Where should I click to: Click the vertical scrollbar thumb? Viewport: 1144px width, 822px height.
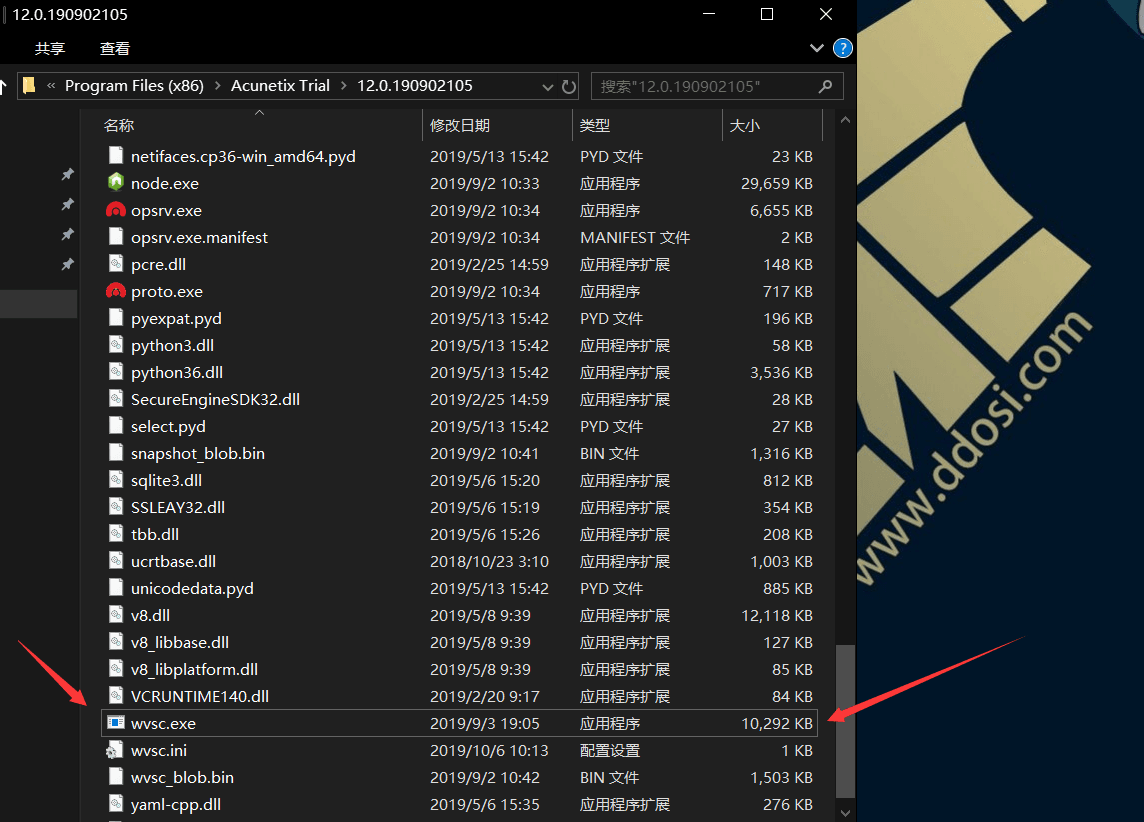pos(845,721)
